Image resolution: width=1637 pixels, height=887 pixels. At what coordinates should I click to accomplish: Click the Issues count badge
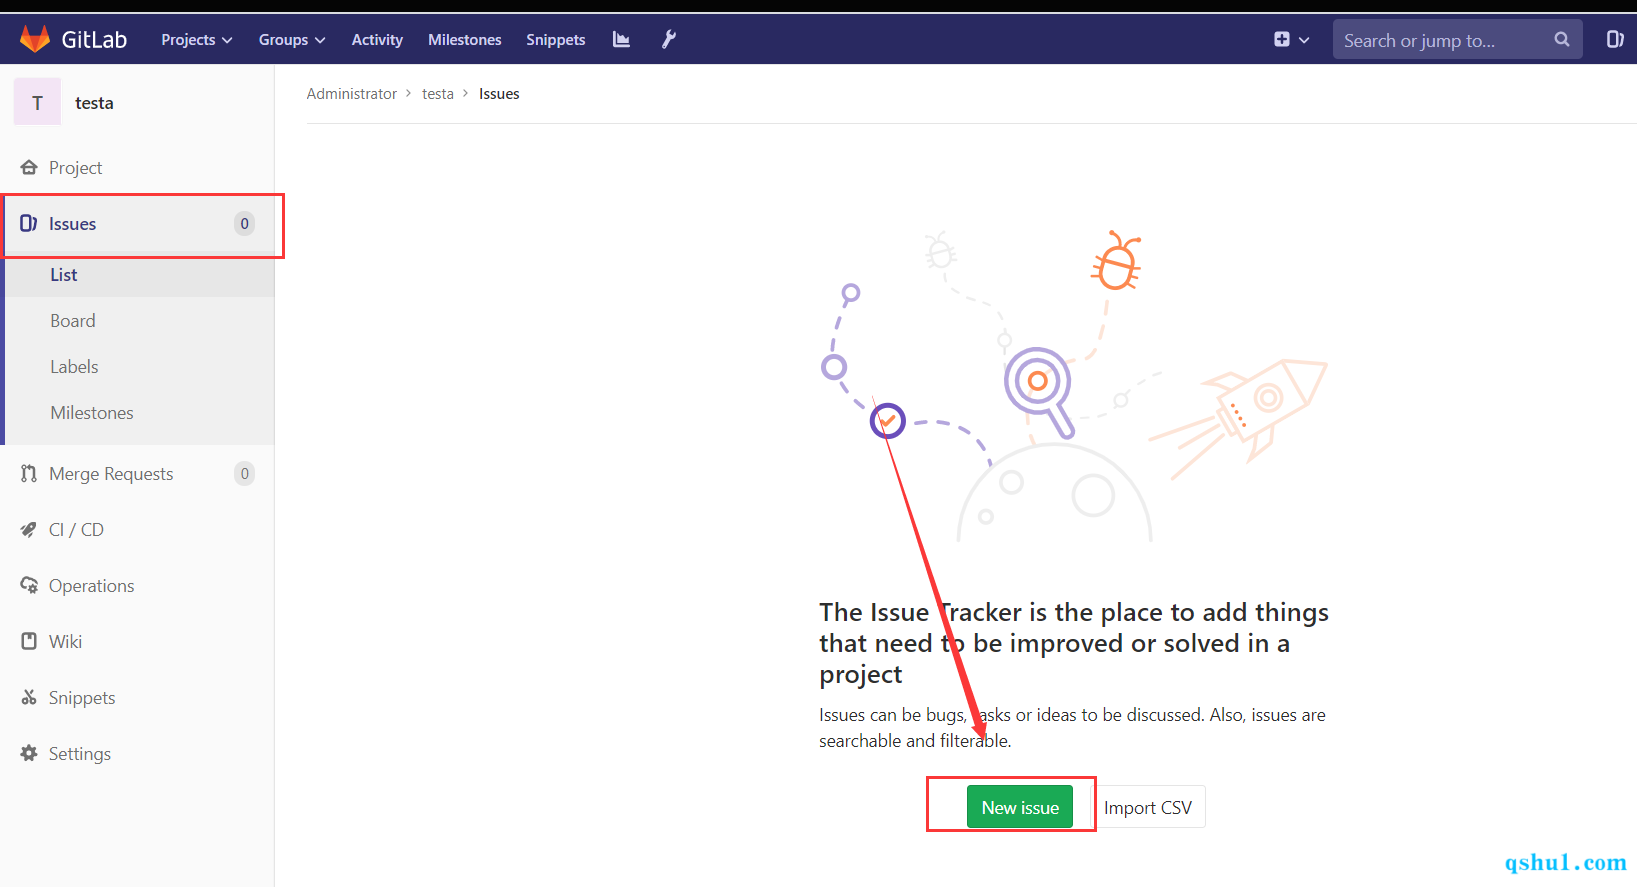point(244,224)
